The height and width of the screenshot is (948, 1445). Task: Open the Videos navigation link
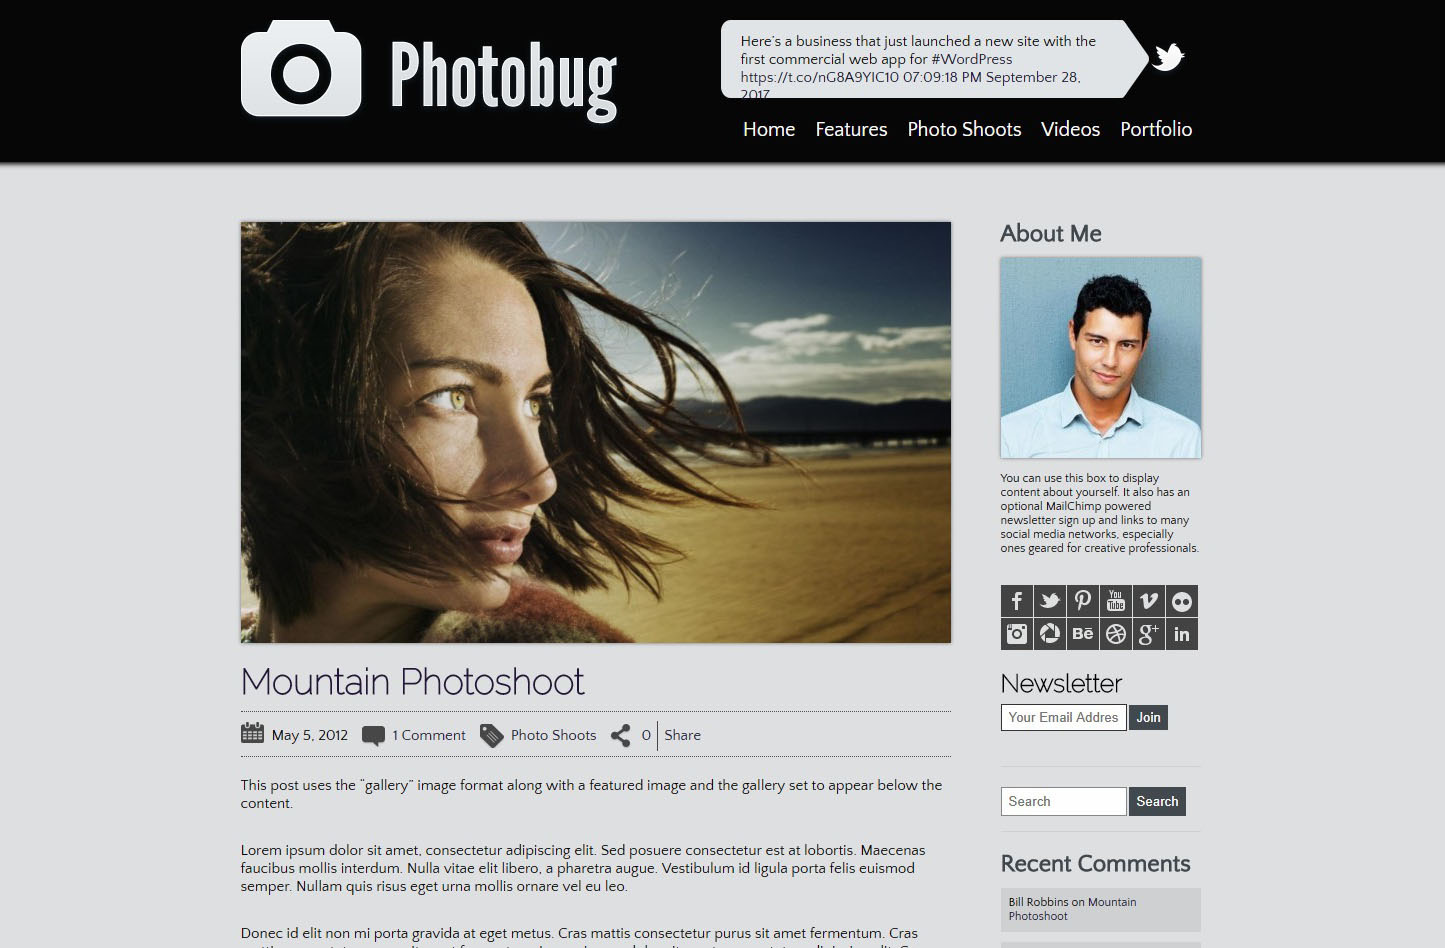[x=1070, y=129]
